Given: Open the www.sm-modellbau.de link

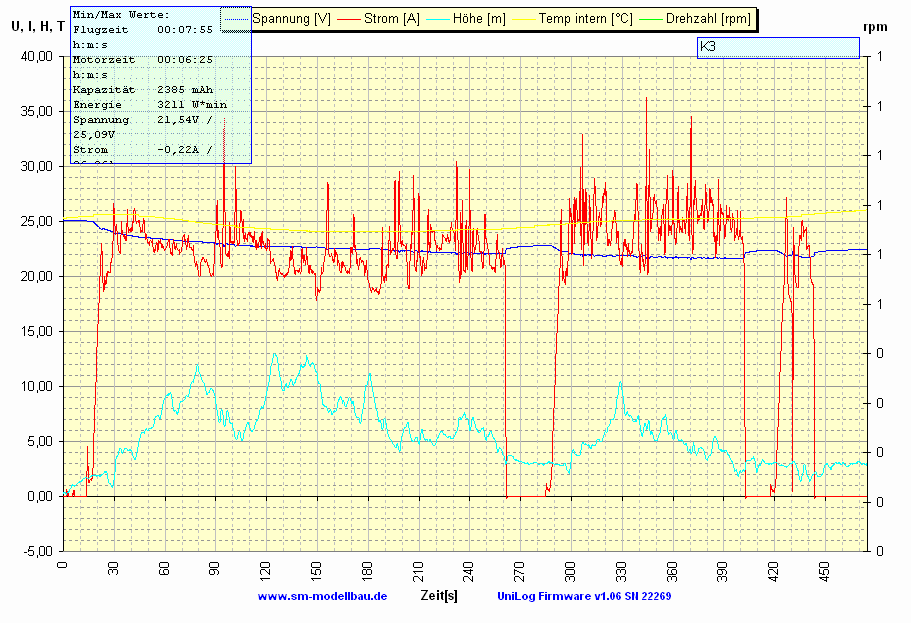Looking at the screenshot, I should pos(322,596).
